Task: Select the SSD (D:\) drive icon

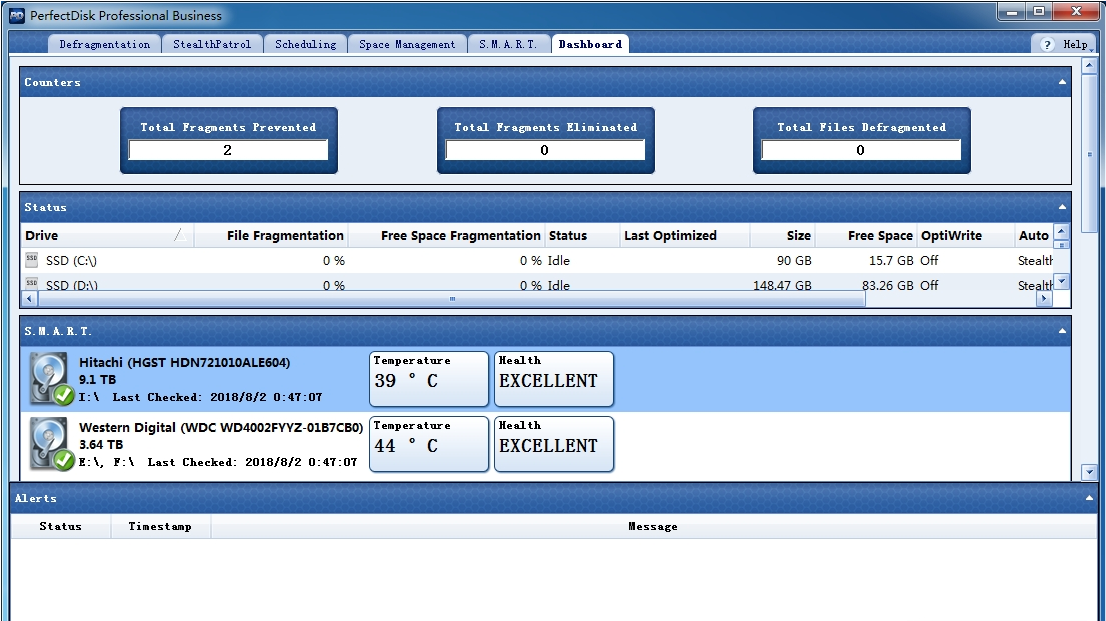Action: tap(30, 284)
